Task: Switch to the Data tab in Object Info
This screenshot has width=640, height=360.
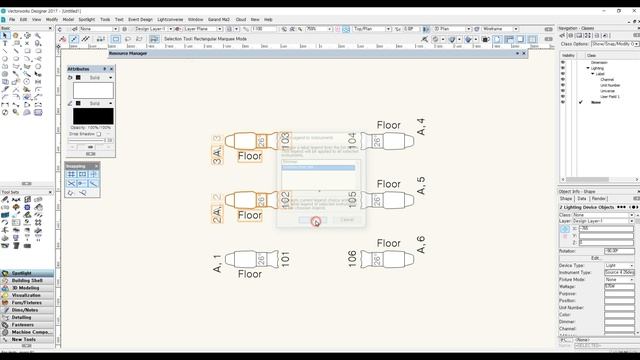Action: 582,198
